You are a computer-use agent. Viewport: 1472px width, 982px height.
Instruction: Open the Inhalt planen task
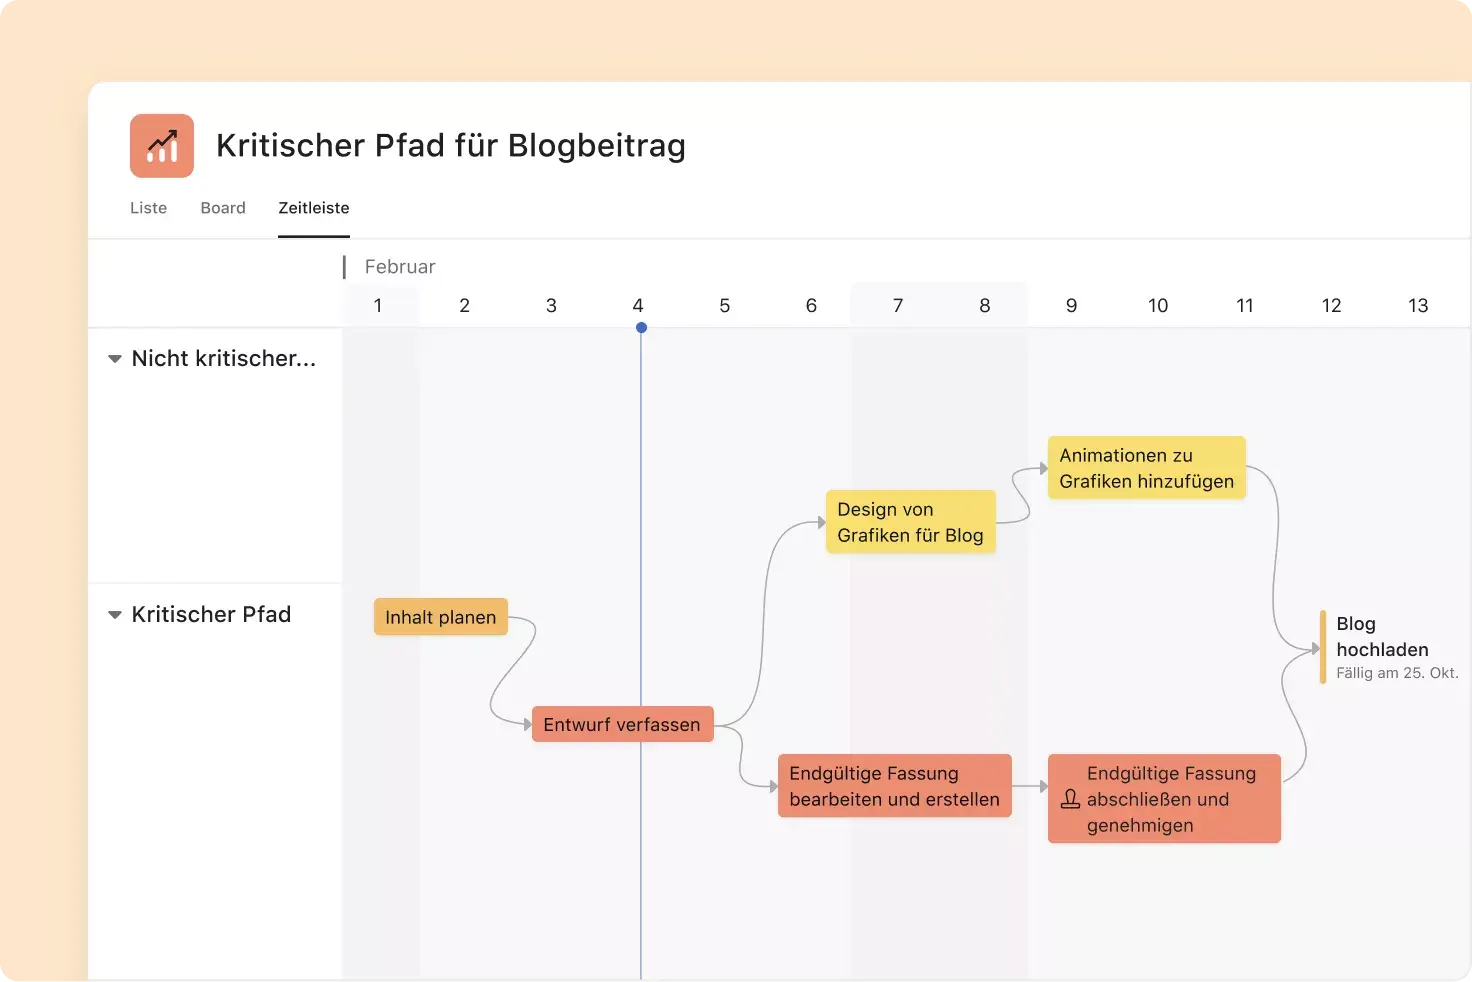[440, 618]
